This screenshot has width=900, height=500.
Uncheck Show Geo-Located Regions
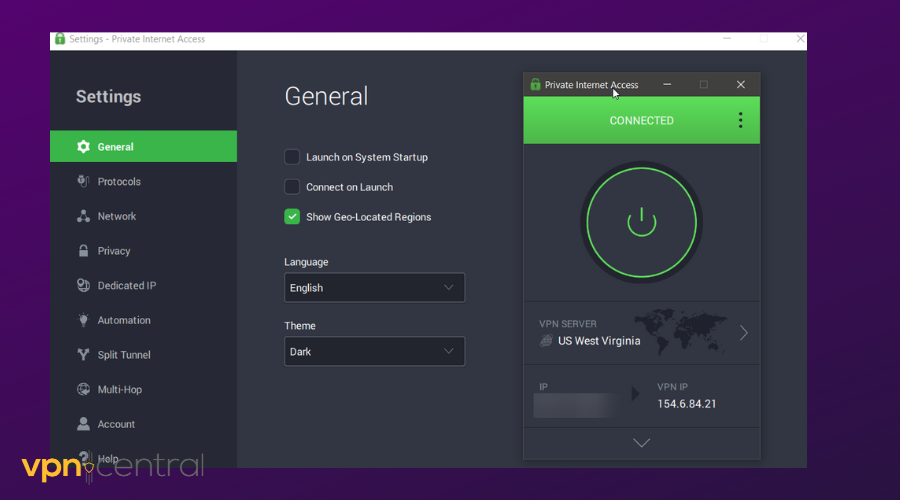pyautogui.click(x=292, y=216)
